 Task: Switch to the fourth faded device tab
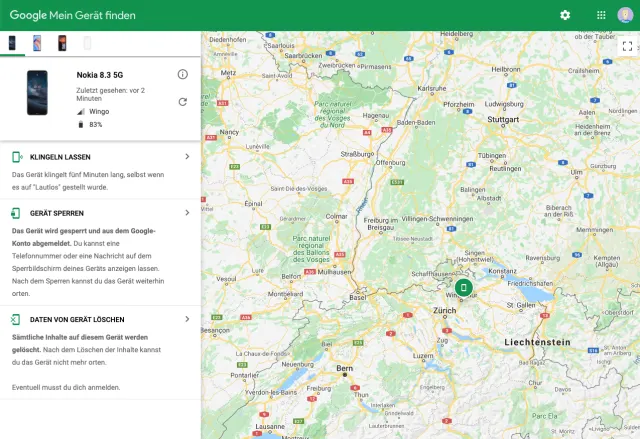87,43
